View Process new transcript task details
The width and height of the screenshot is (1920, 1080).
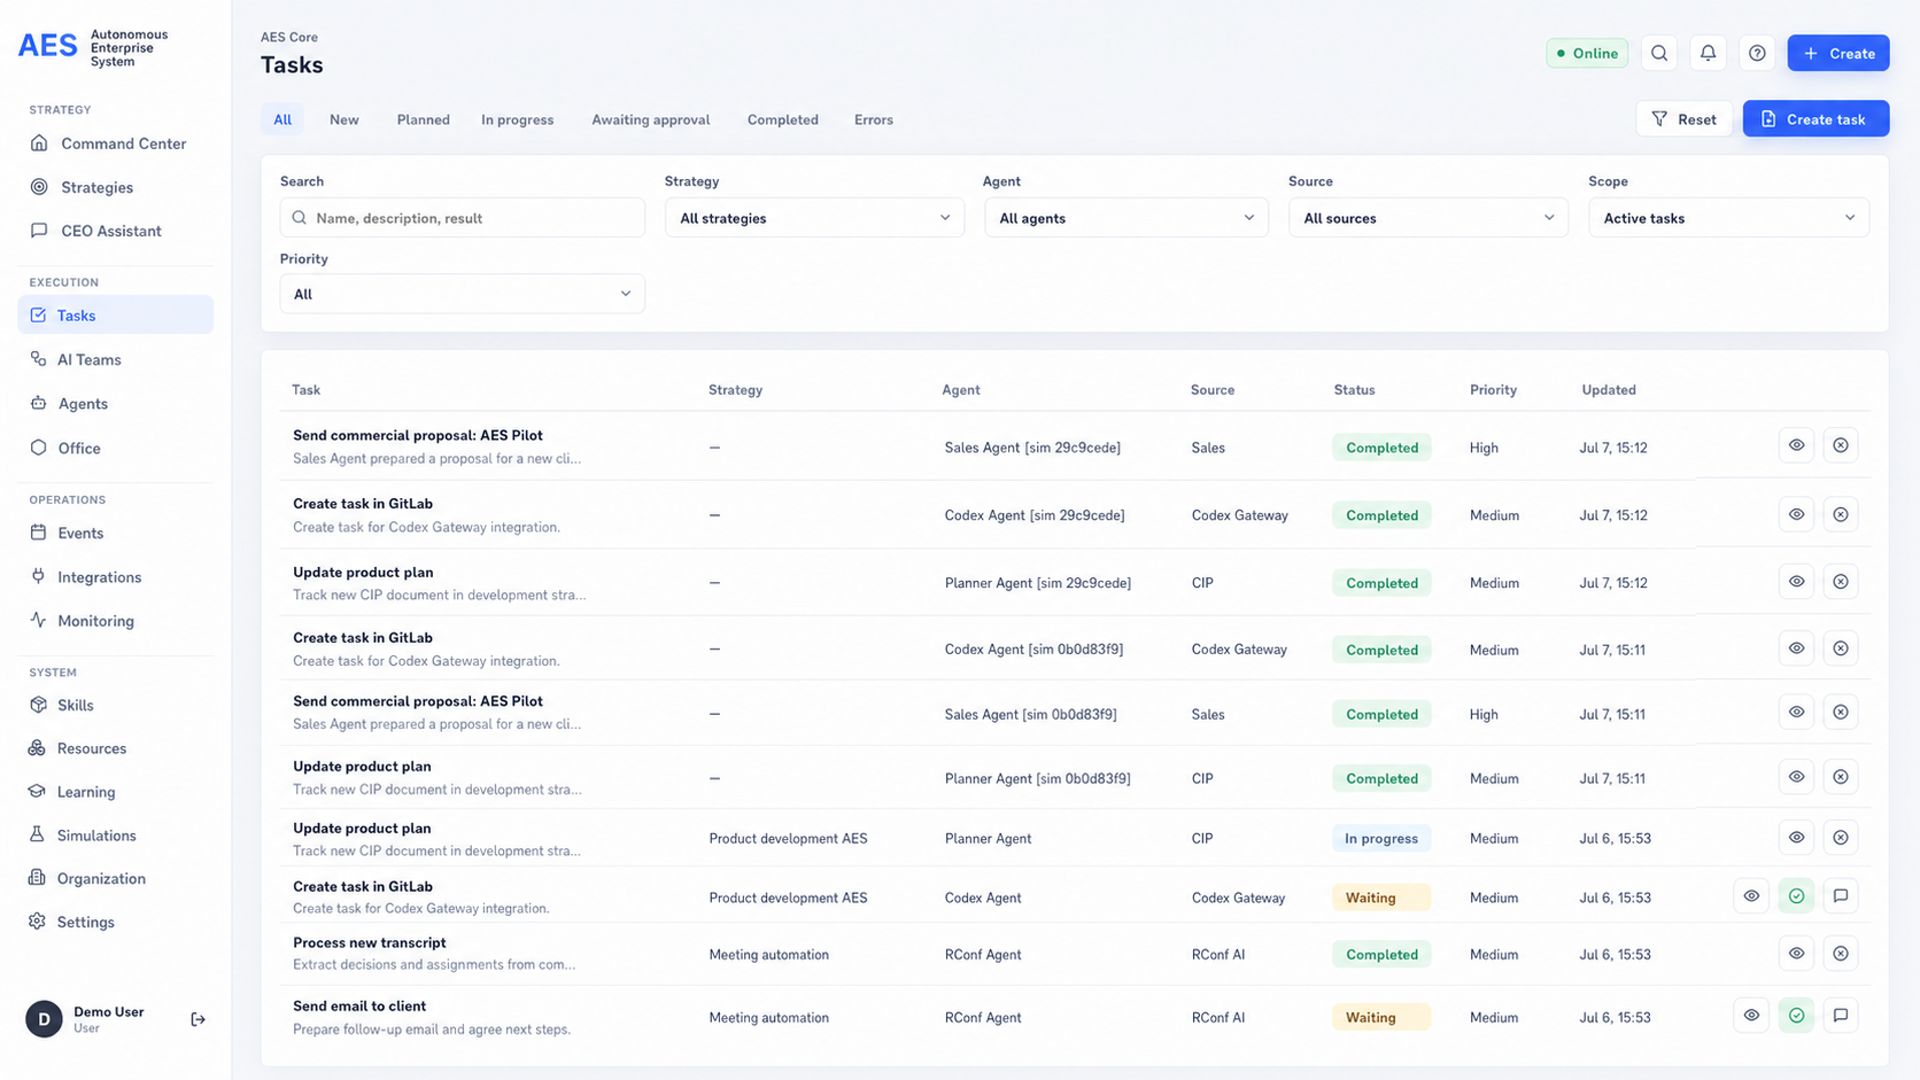coord(1796,954)
